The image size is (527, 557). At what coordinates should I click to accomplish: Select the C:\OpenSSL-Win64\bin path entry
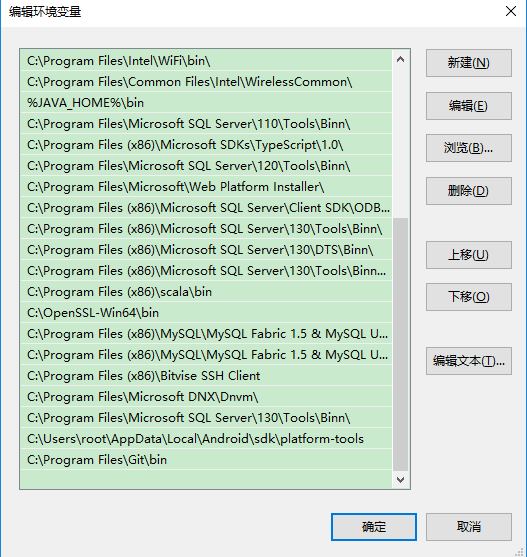[x=206, y=313]
